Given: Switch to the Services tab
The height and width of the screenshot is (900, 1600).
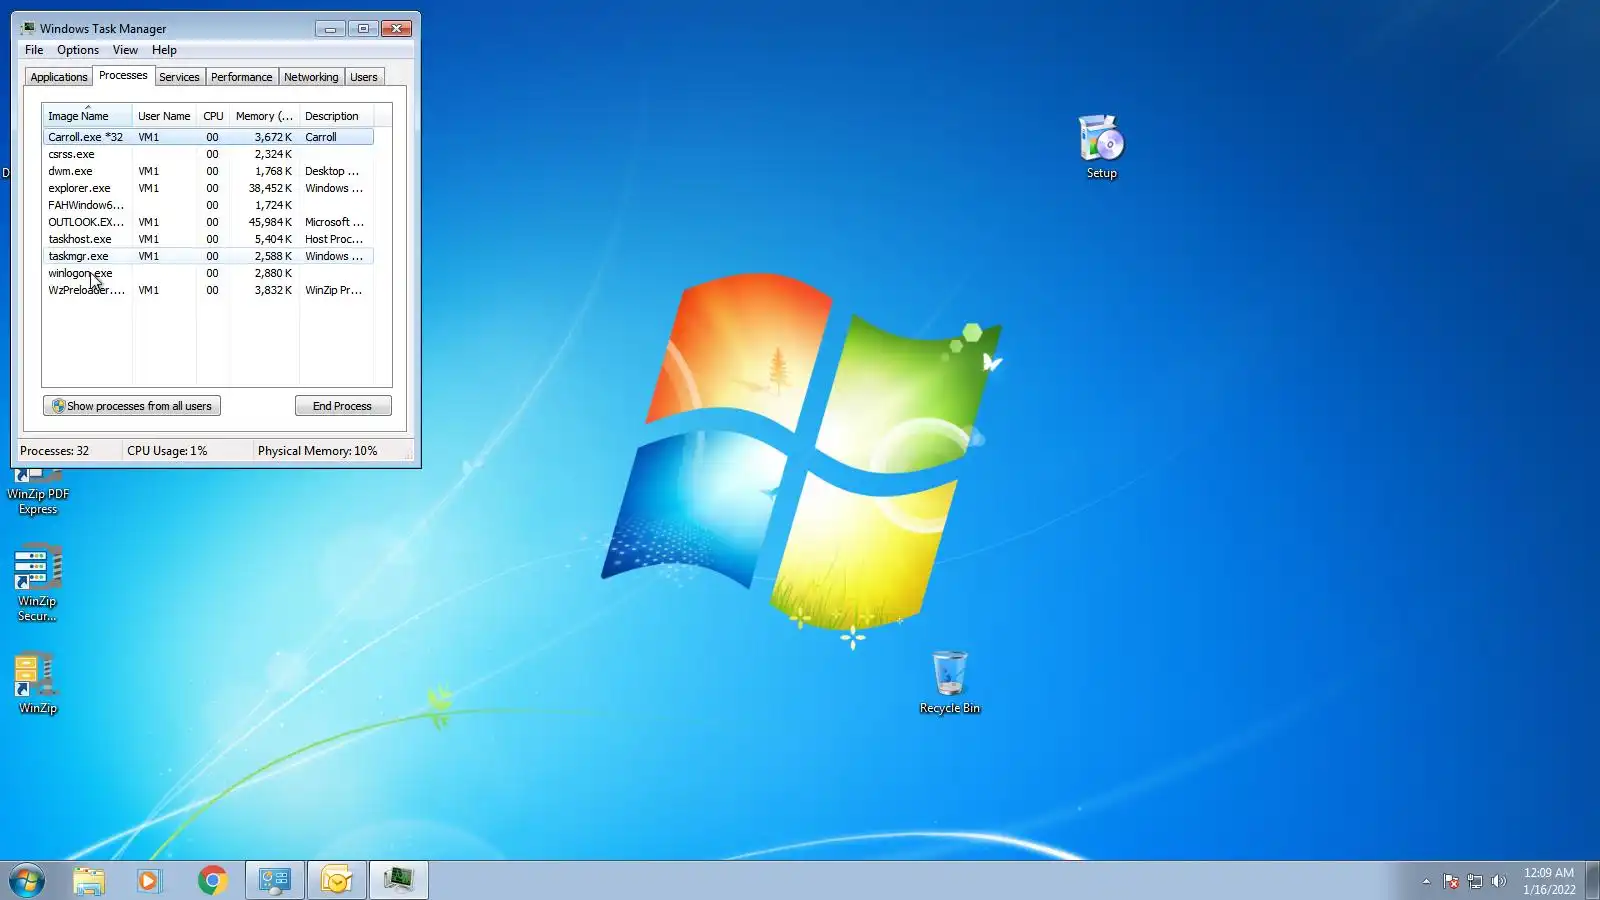Looking at the screenshot, I should pos(179,77).
